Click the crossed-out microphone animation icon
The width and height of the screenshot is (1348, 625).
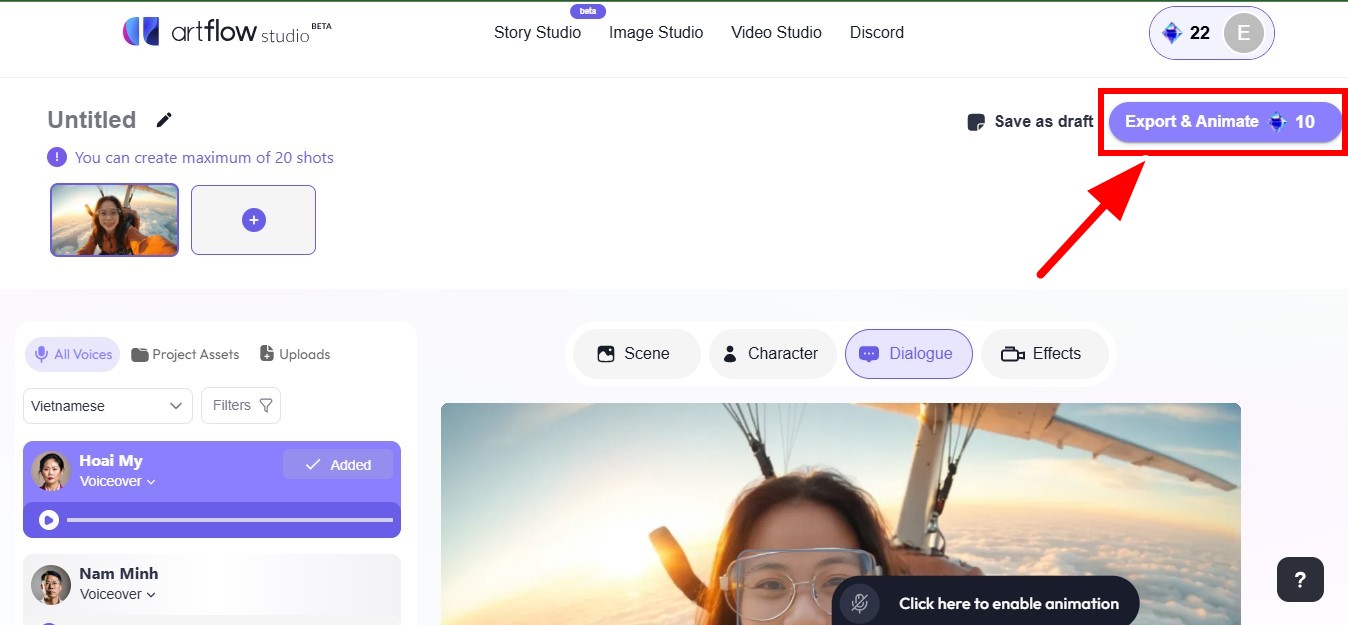[x=858, y=603]
